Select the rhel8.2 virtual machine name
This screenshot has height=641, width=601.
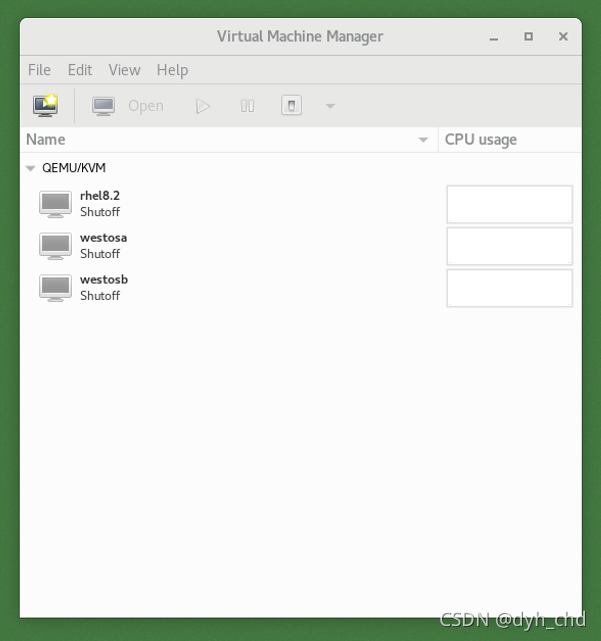pyautogui.click(x=100, y=196)
